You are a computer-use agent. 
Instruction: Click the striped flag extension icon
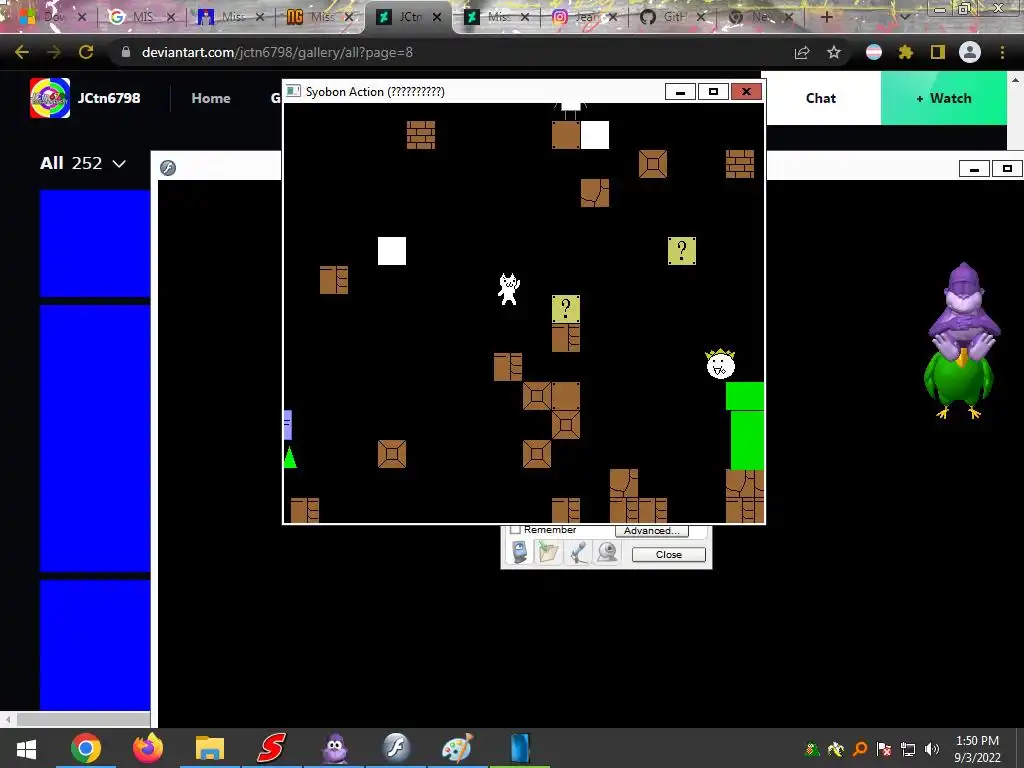coord(874,52)
